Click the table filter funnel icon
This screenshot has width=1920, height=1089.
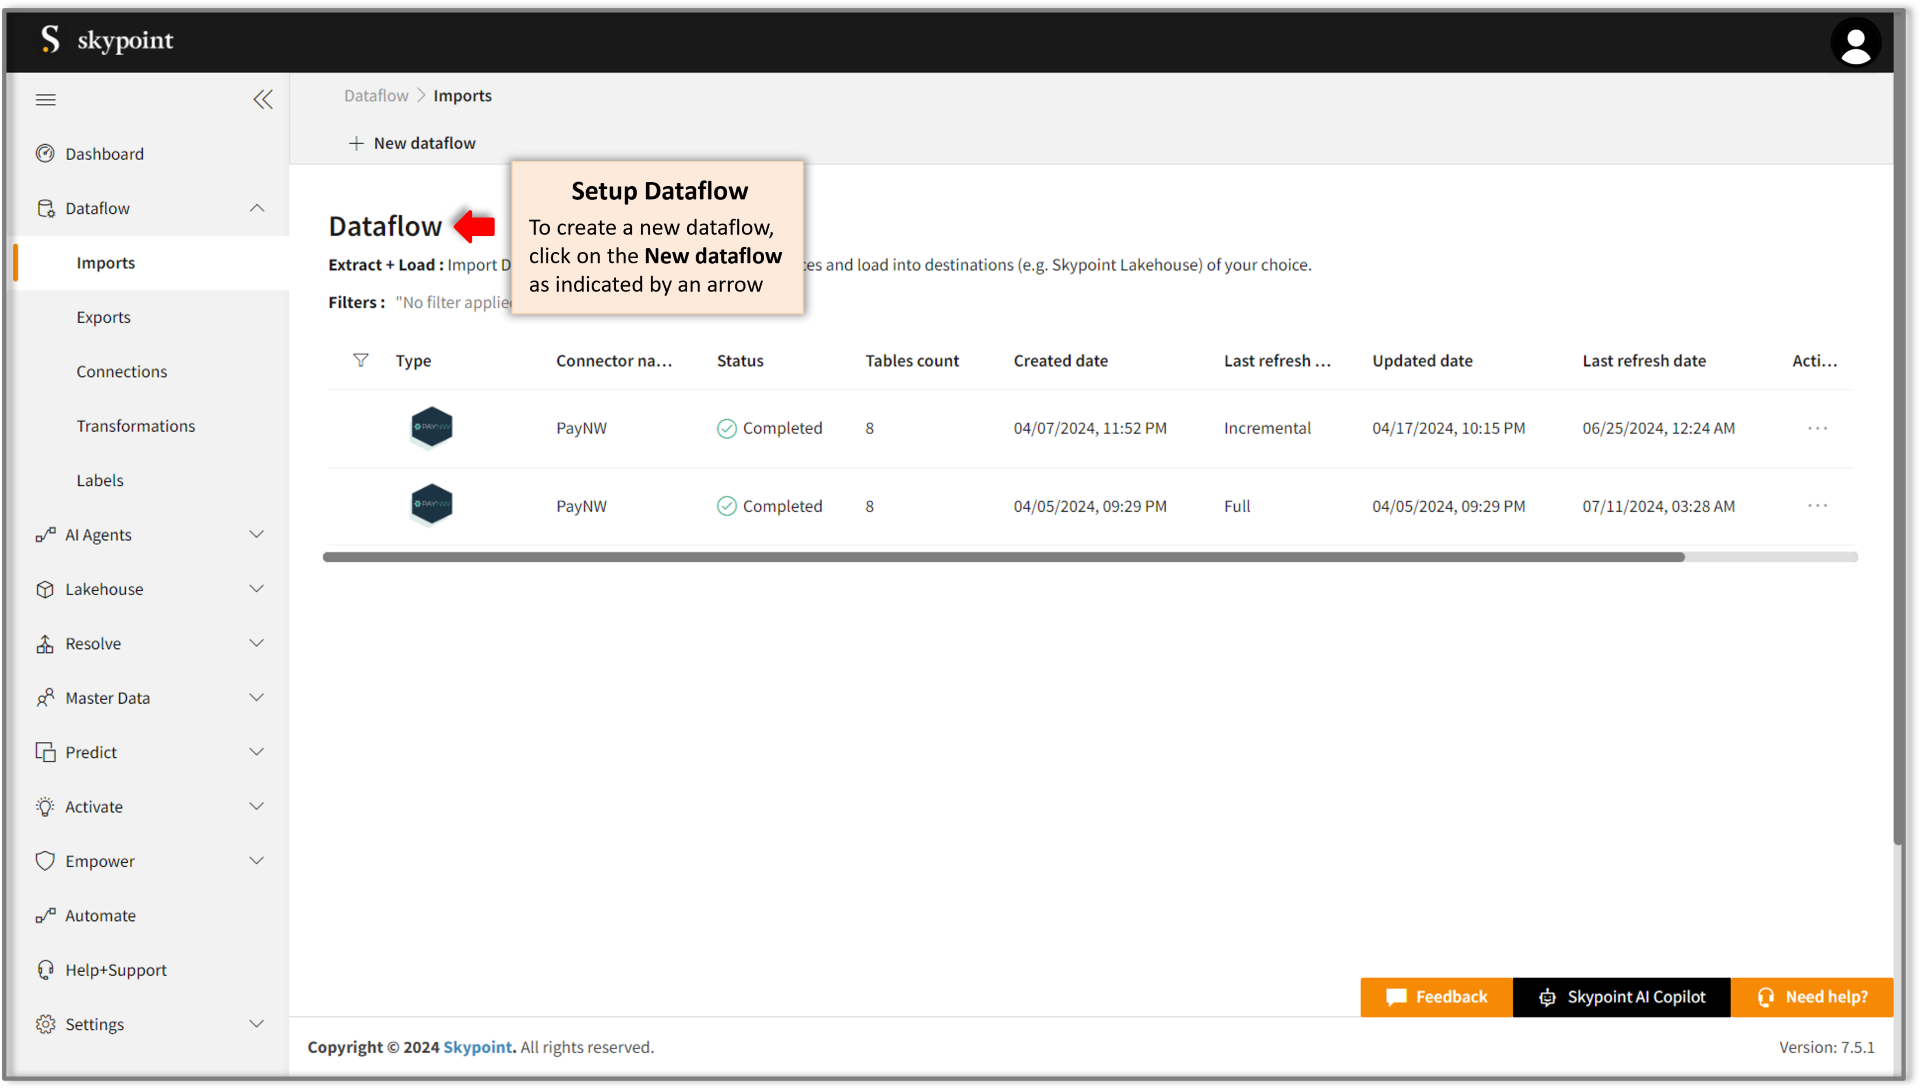pyautogui.click(x=361, y=360)
